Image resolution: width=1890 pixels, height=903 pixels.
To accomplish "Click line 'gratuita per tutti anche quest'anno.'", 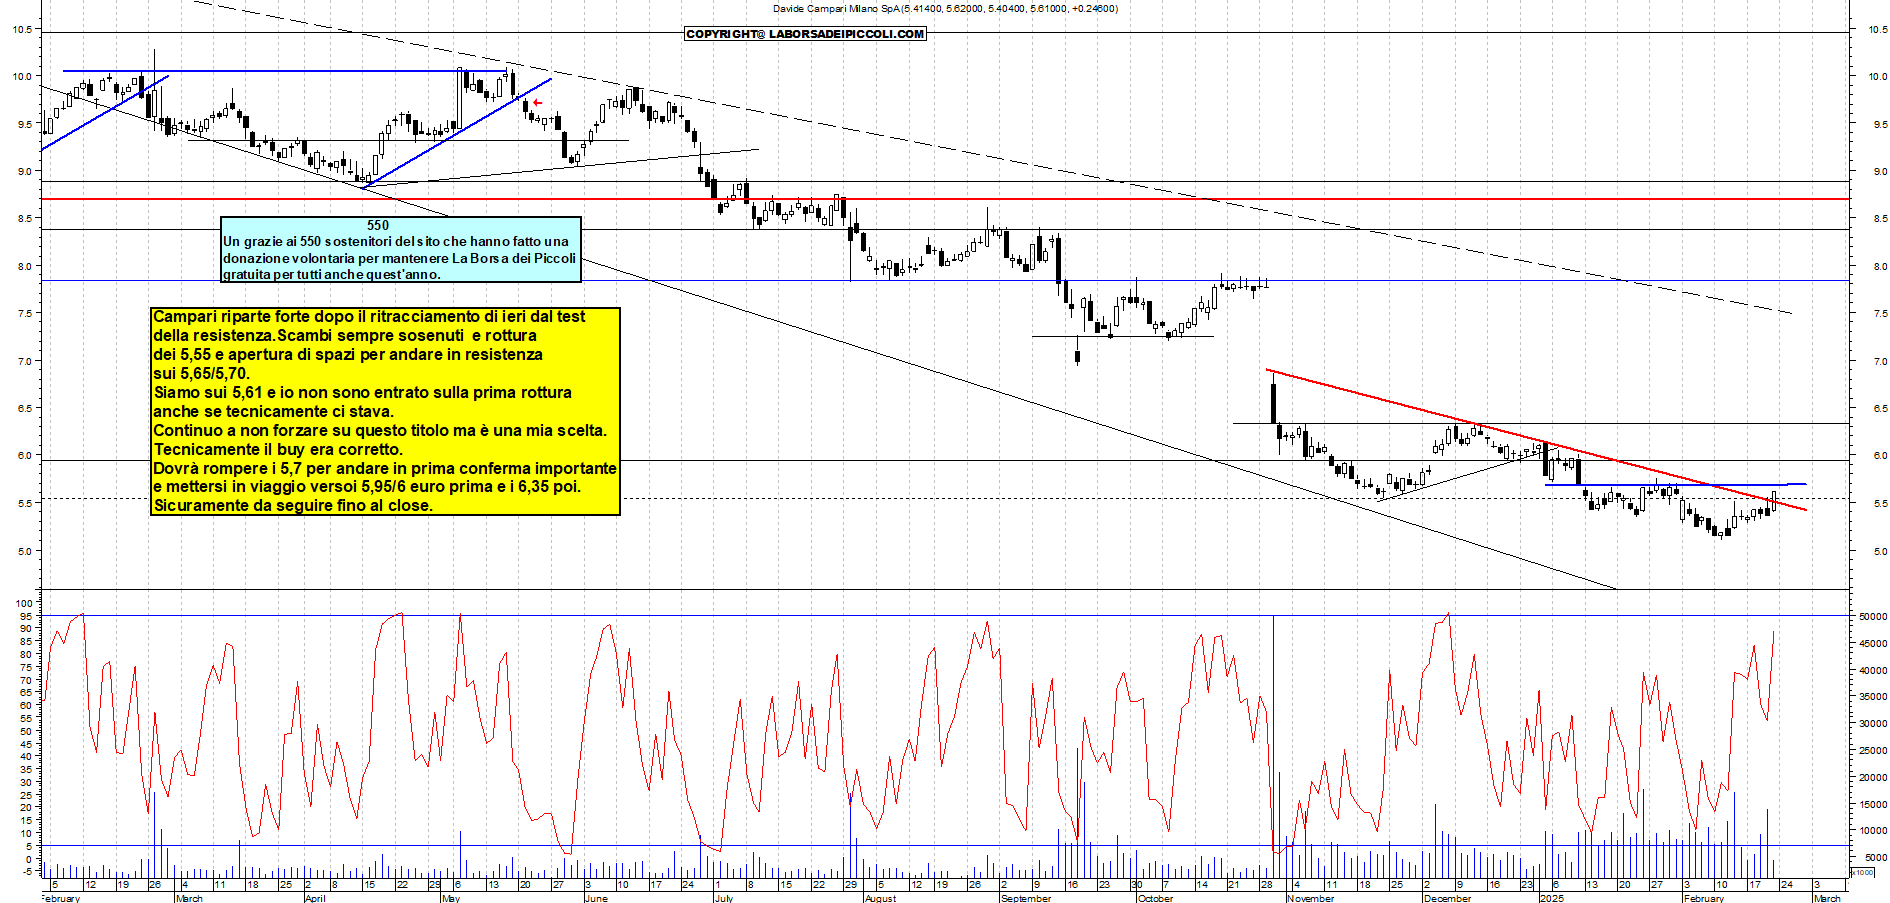I will pyautogui.click(x=331, y=274).
